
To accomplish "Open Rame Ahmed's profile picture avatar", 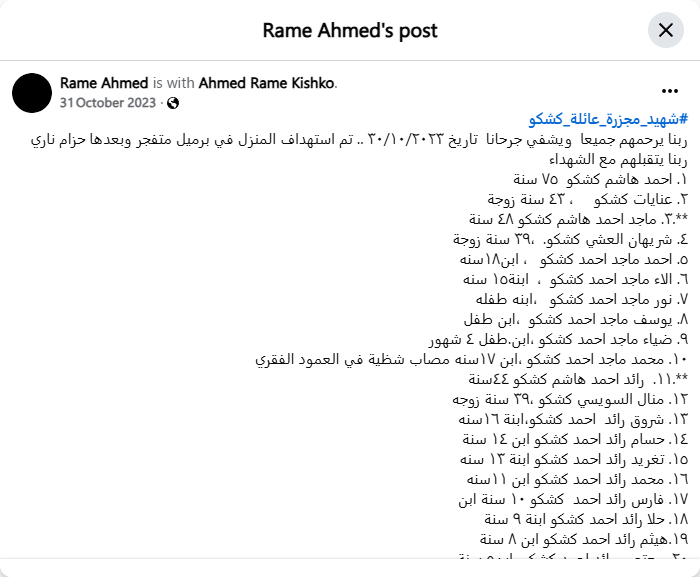I will click(32, 92).
